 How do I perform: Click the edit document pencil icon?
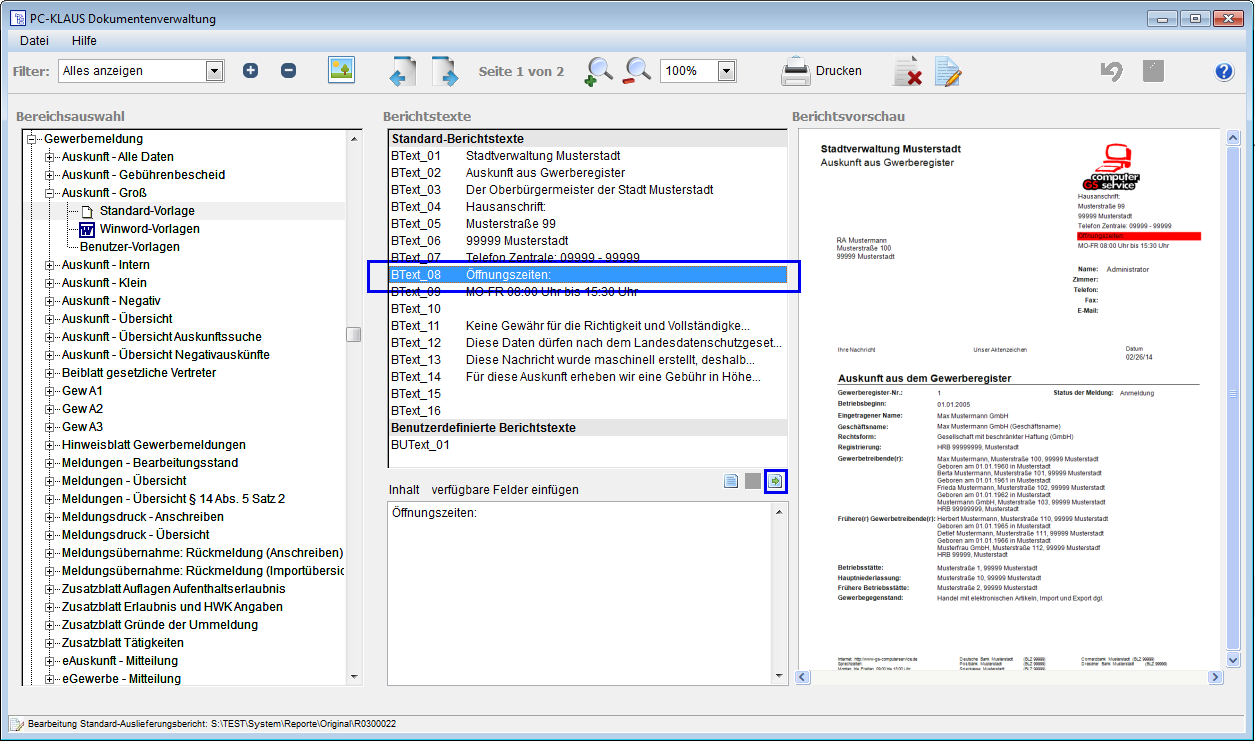tap(947, 71)
